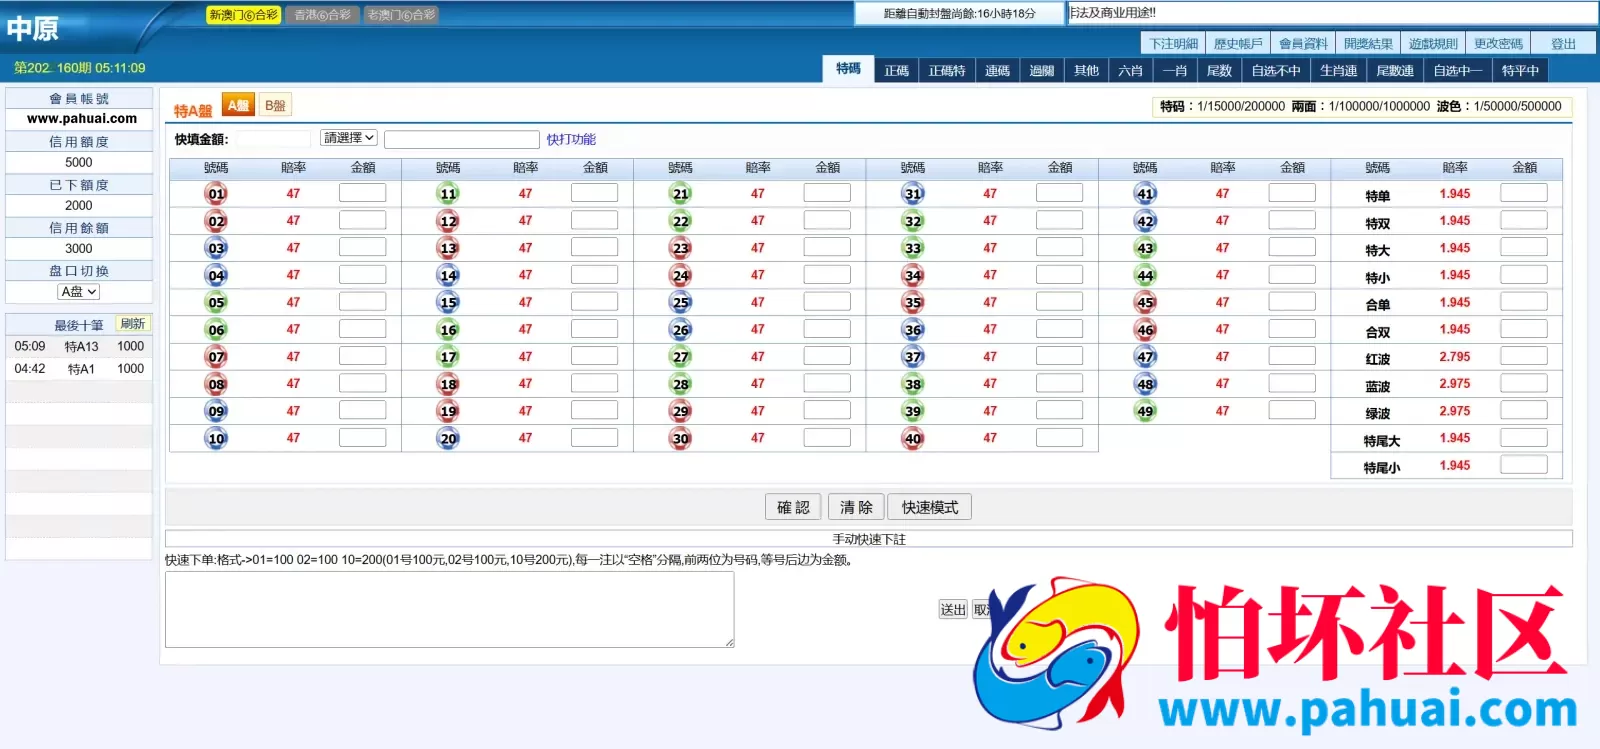The image size is (1600, 749).
Task: Focus the manual quick-bet text area
Action: point(450,610)
